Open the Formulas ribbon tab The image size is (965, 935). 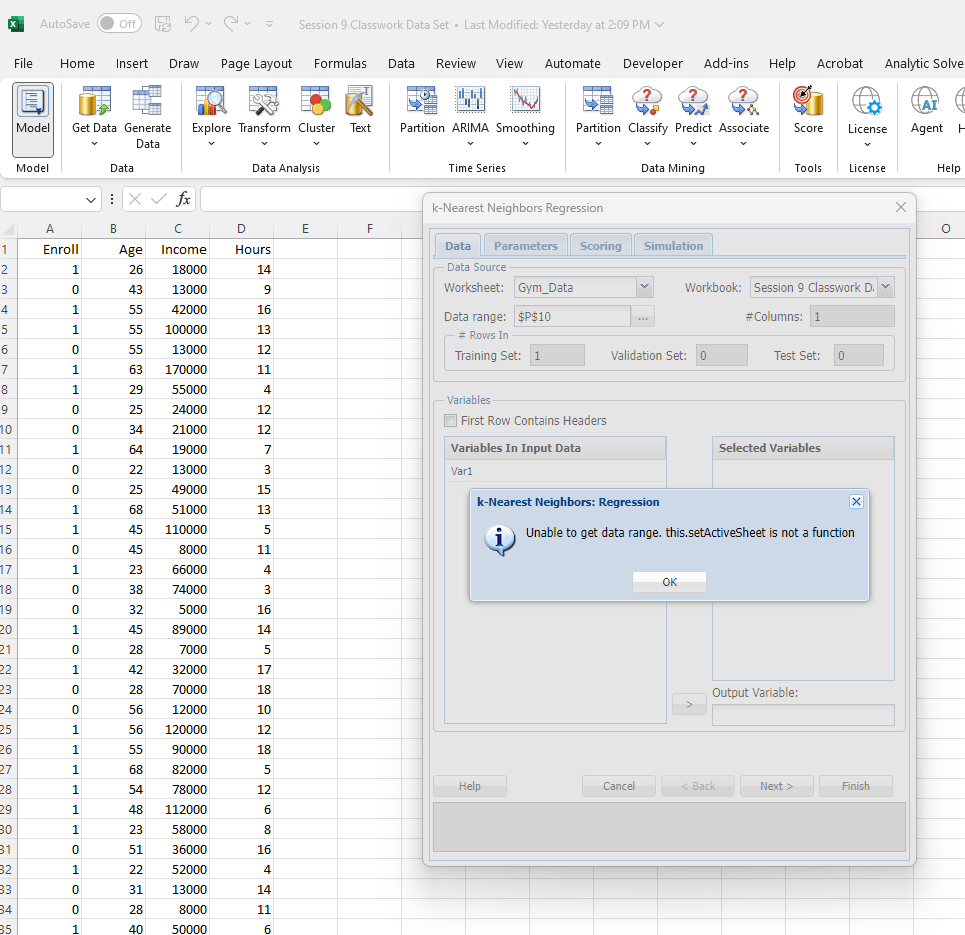[x=340, y=63]
